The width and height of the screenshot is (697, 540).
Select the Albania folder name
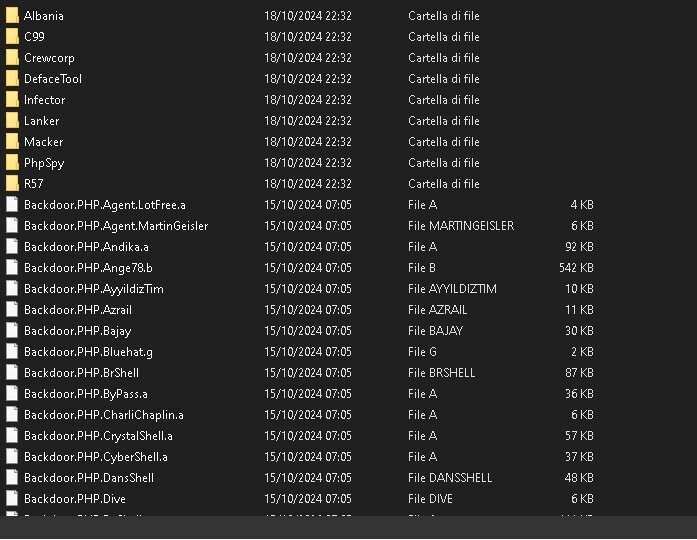pyautogui.click(x=44, y=16)
